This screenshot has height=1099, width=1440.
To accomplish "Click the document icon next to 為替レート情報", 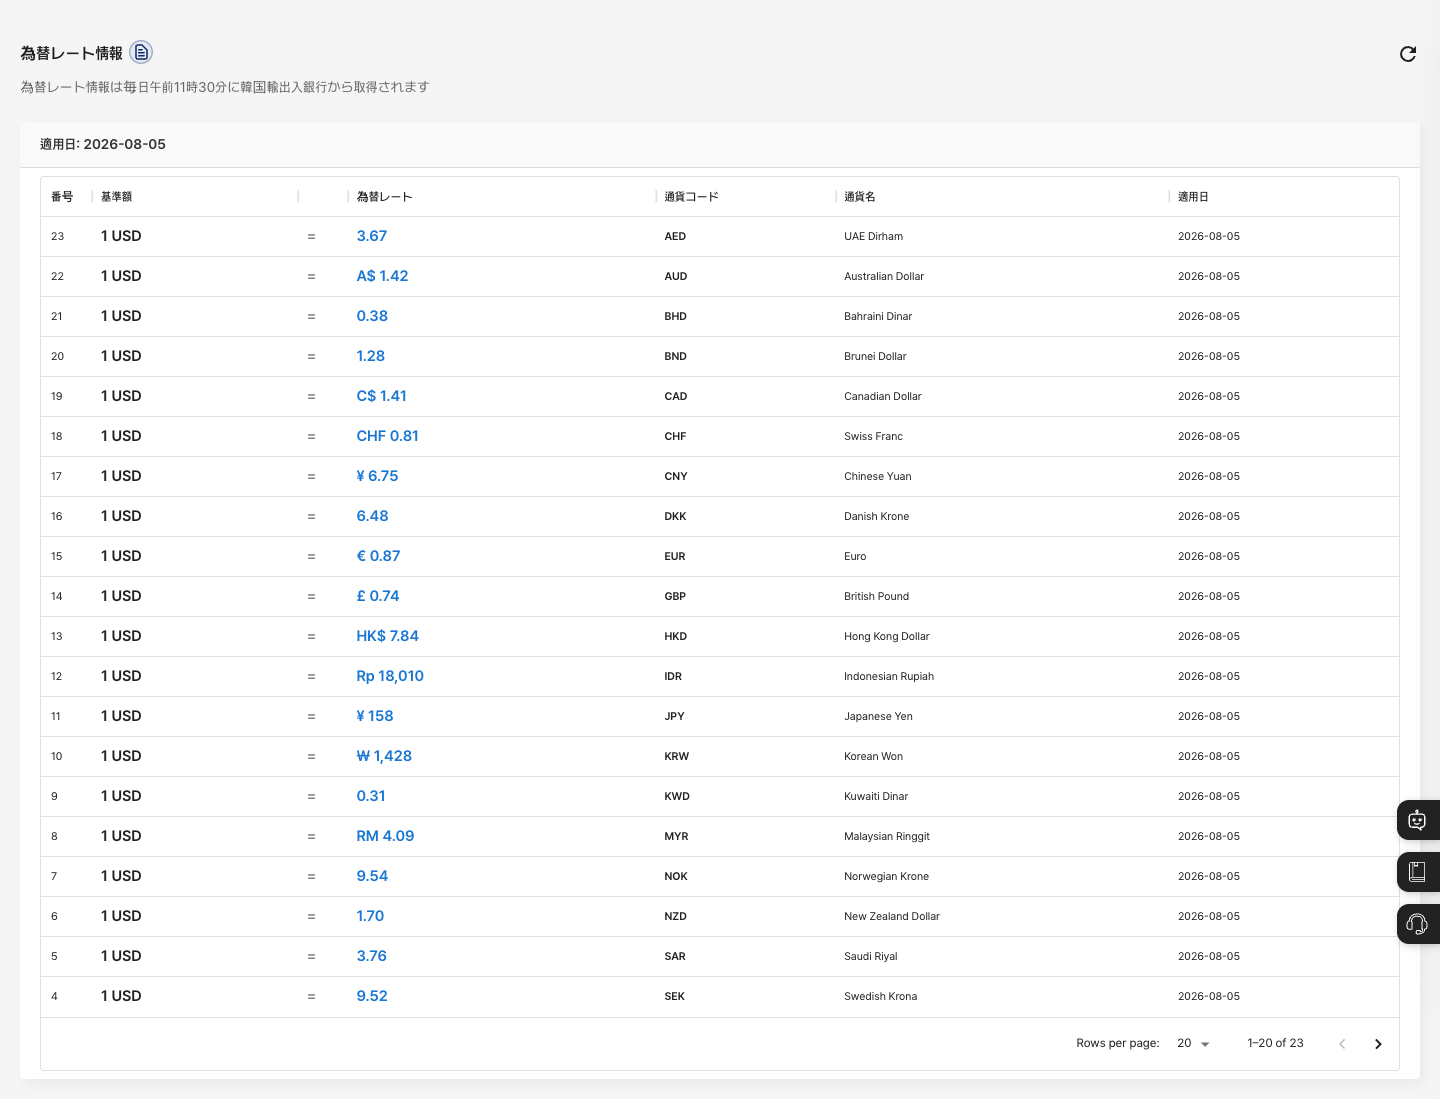I will tap(141, 52).
